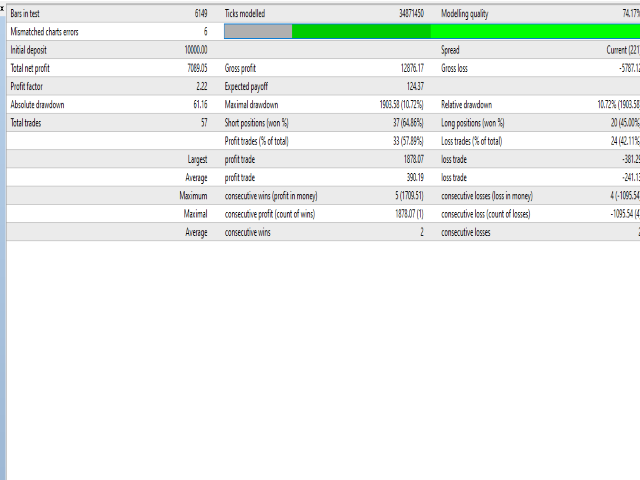The image size is (640, 480).
Task: Select the largest profit trade value 1878.07
Action: point(410,159)
